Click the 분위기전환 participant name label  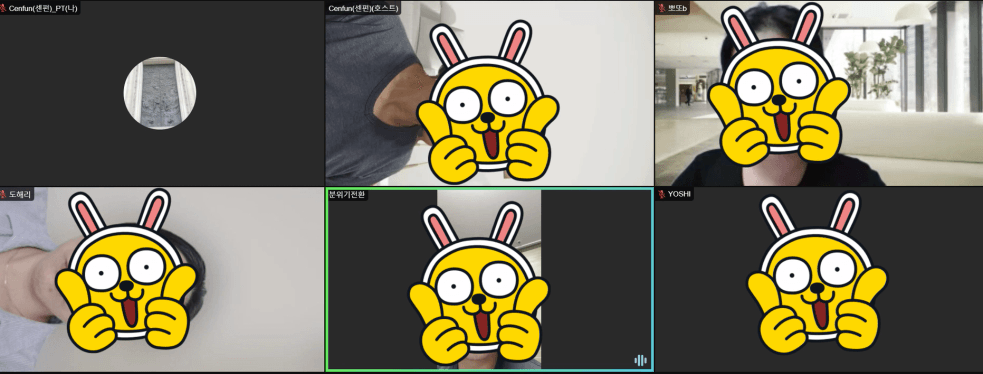tap(347, 195)
